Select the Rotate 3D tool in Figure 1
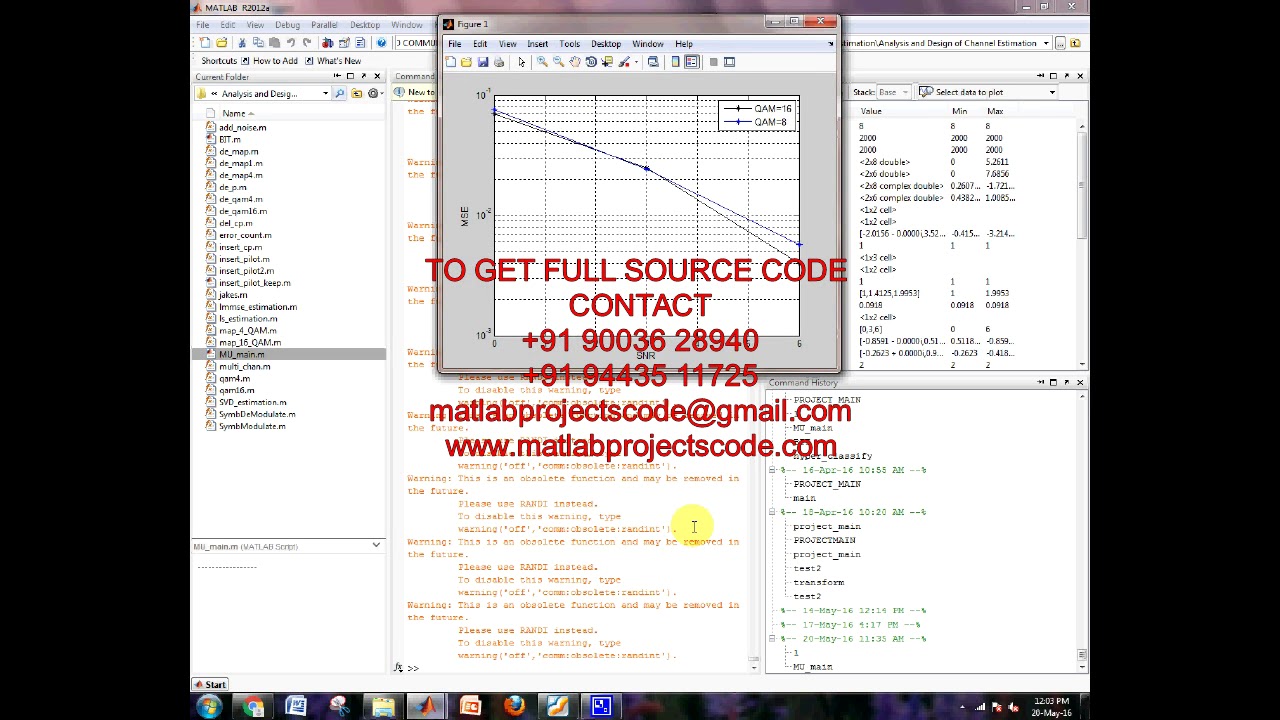 coord(591,62)
